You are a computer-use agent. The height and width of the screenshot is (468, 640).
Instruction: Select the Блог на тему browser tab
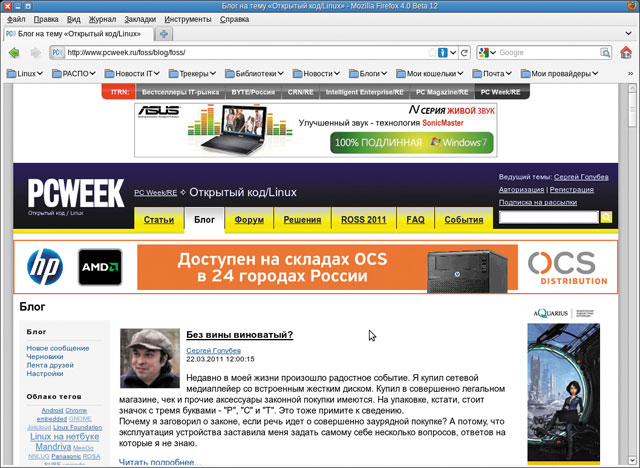[79, 34]
